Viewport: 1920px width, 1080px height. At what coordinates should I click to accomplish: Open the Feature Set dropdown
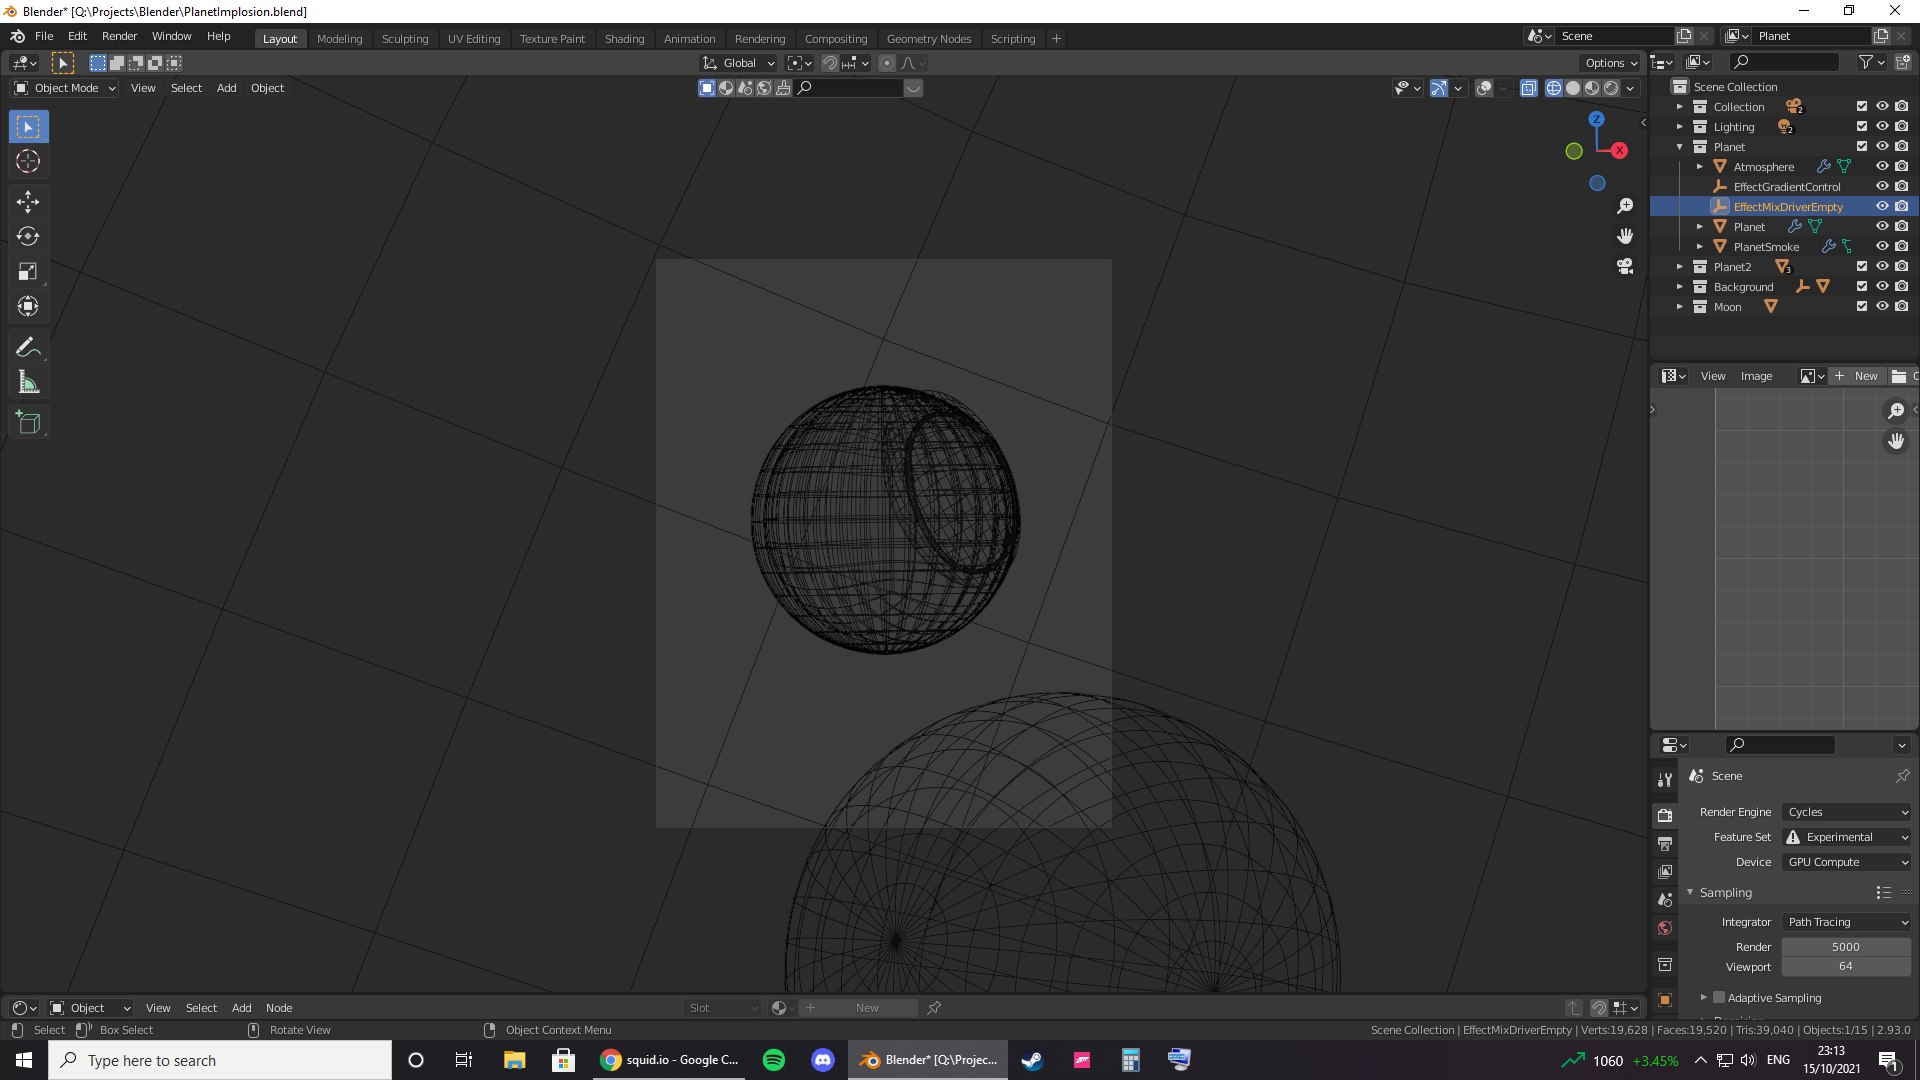click(1846, 837)
